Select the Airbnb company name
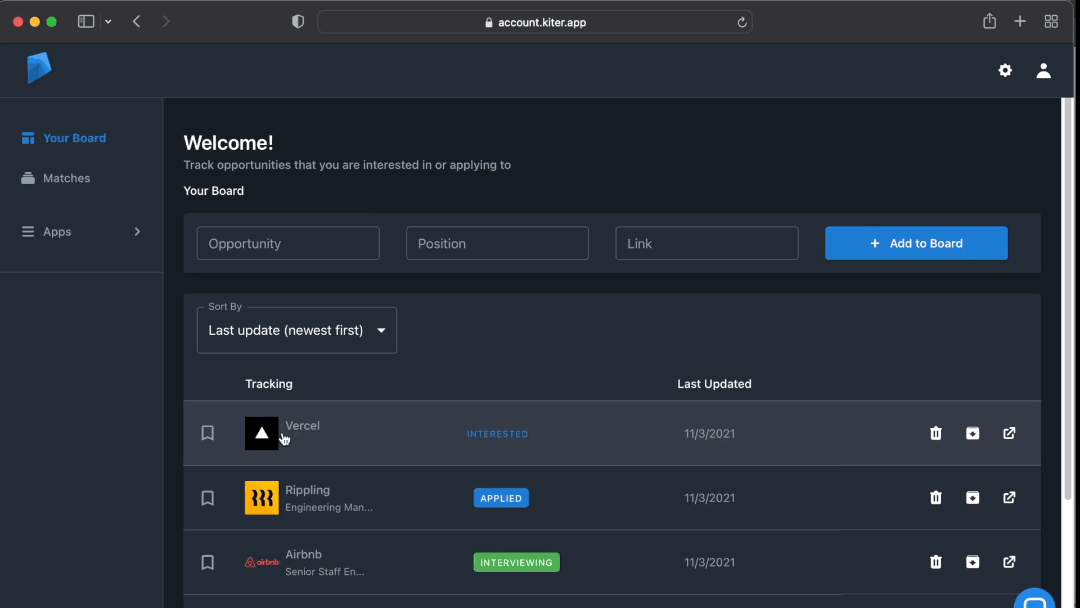 [x=303, y=554]
